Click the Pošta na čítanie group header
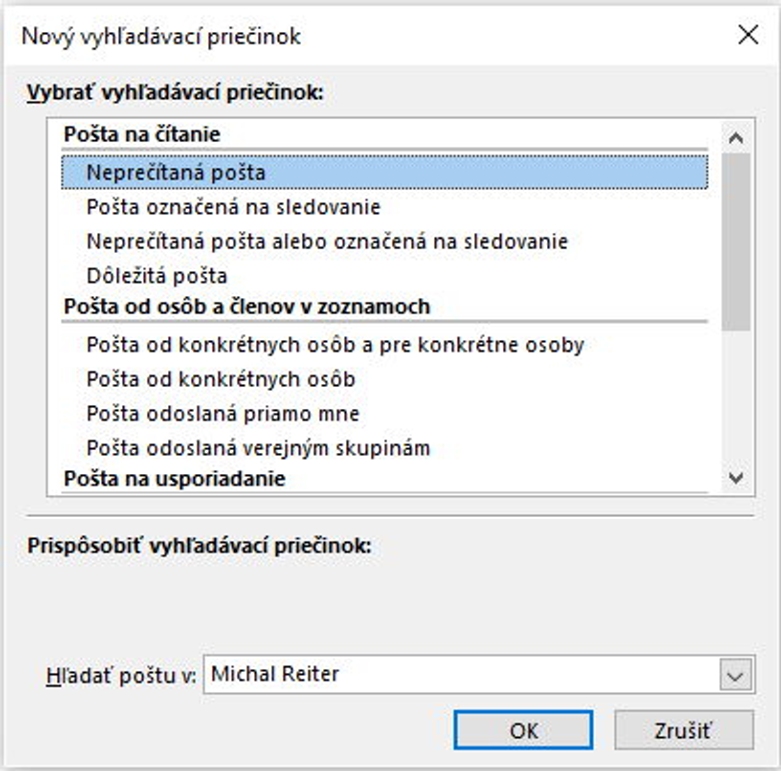The height and width of the screenshot is (771, 781). 142,133
